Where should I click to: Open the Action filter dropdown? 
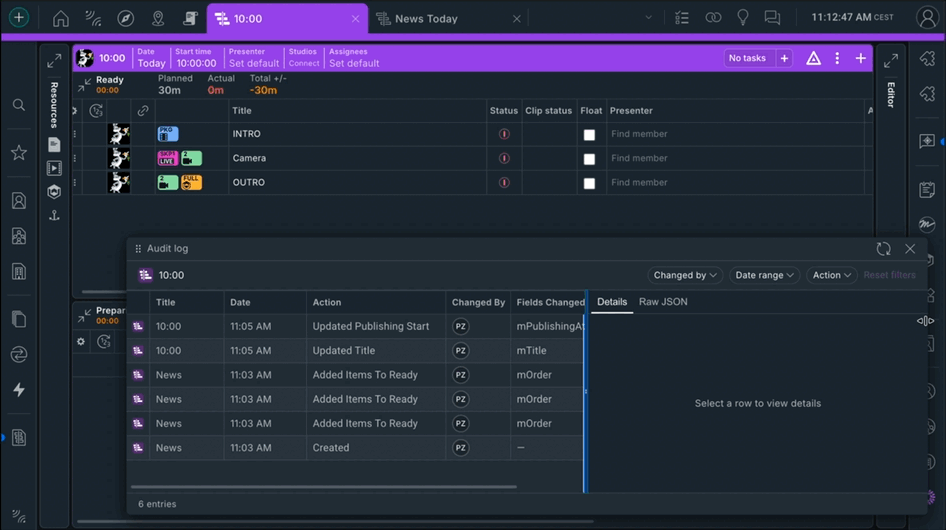click(831, 275)
